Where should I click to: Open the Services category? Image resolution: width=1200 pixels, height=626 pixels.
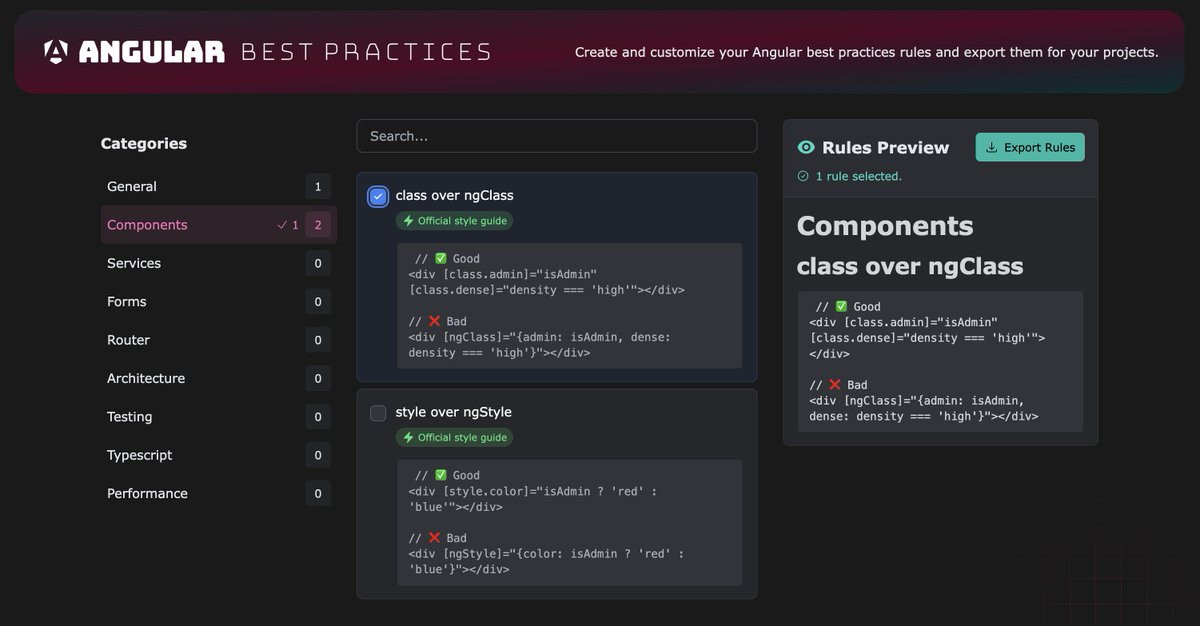tap(219, 263)
